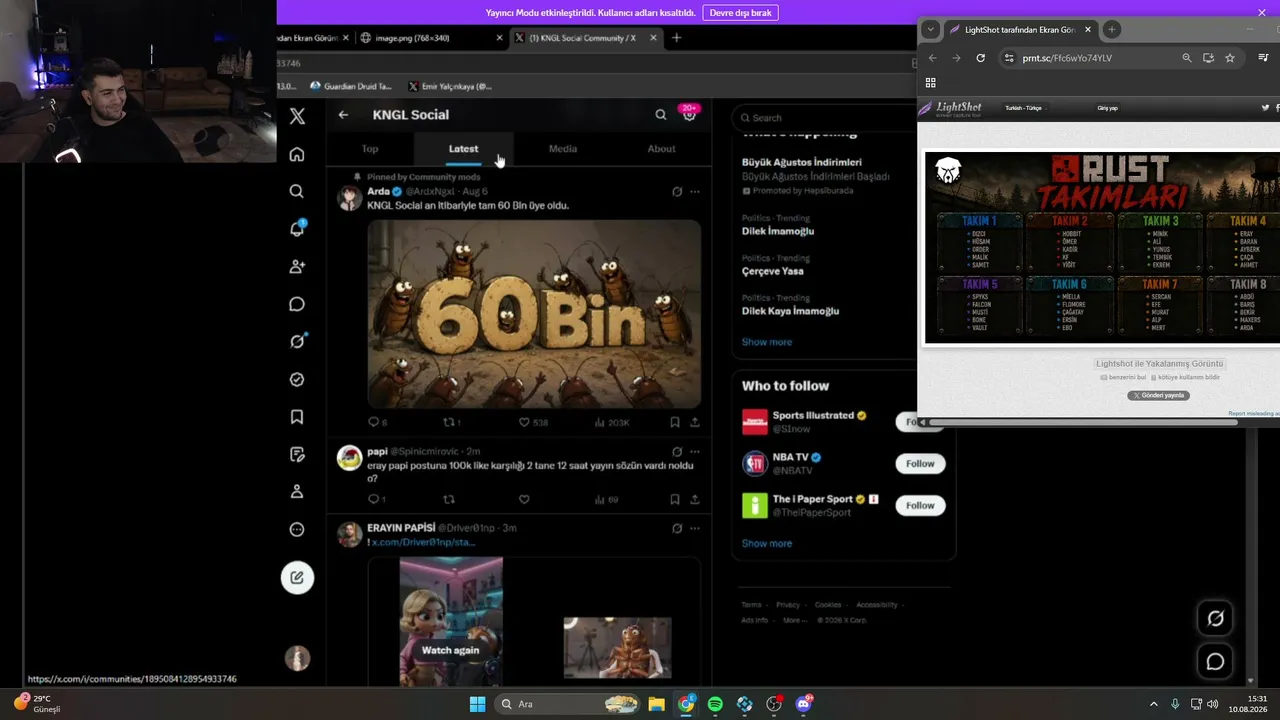Click Giriş yap on LightShot page
This screenshot has width=1280, height=720.
click(x=1107, y=108)
